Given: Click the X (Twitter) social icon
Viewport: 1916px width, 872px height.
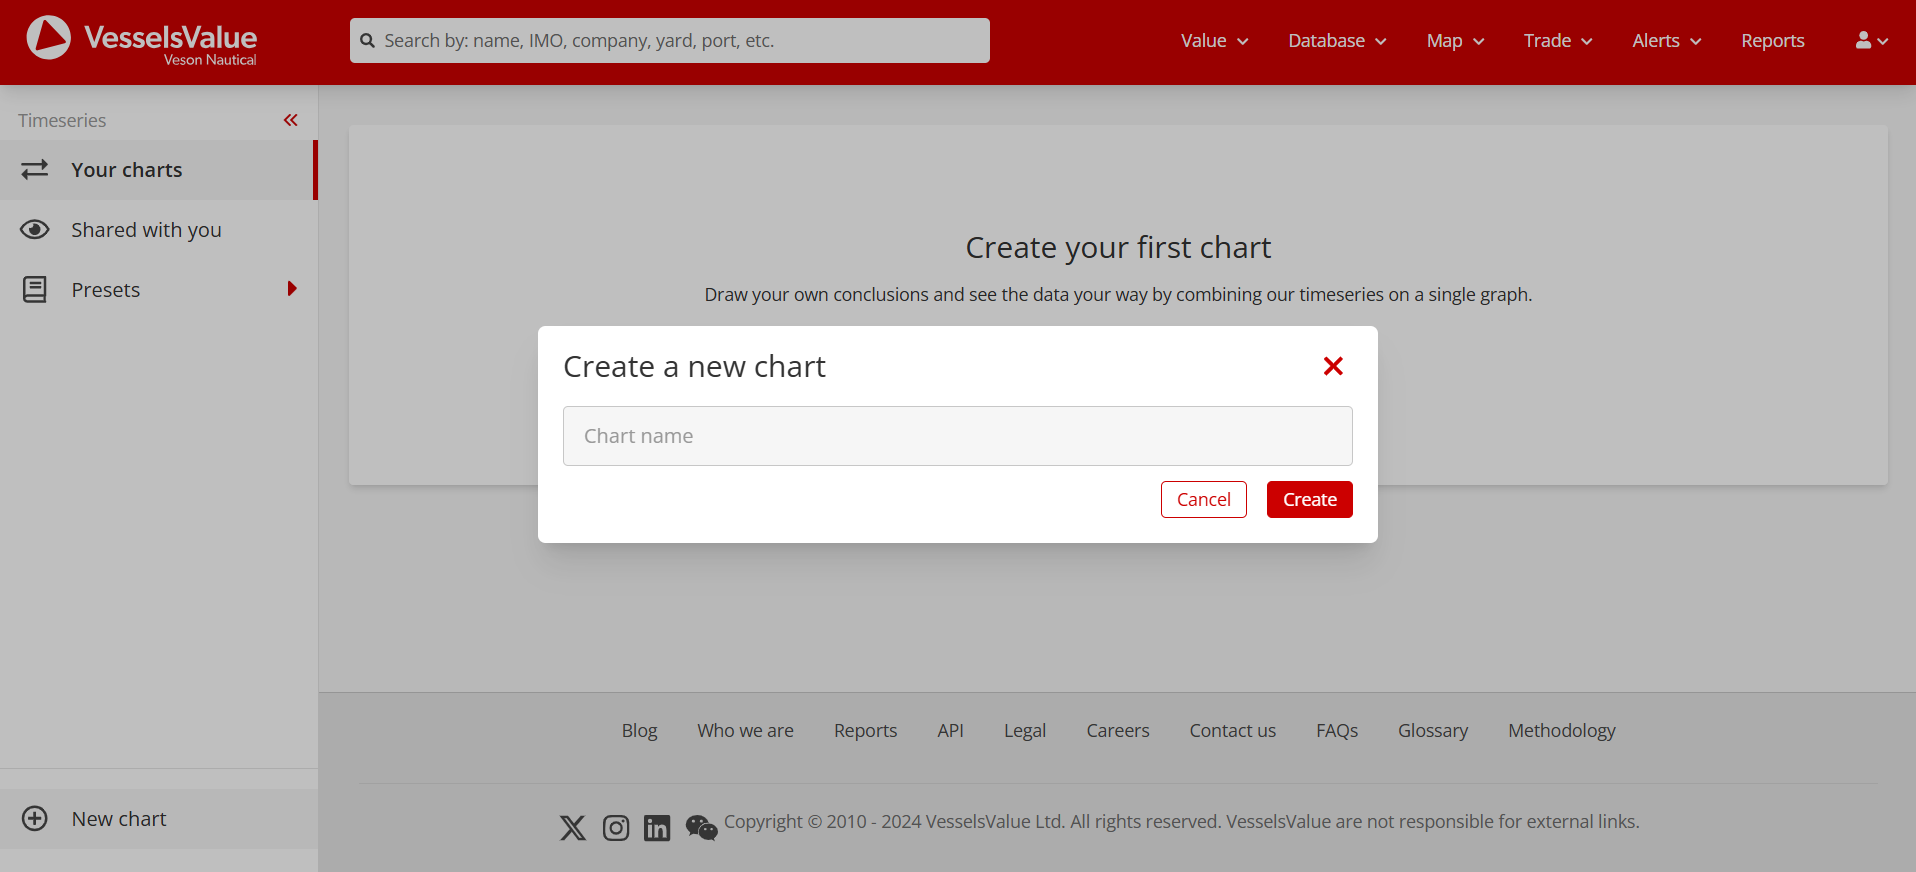Looking at the screenshot, I should pos(573,828).
